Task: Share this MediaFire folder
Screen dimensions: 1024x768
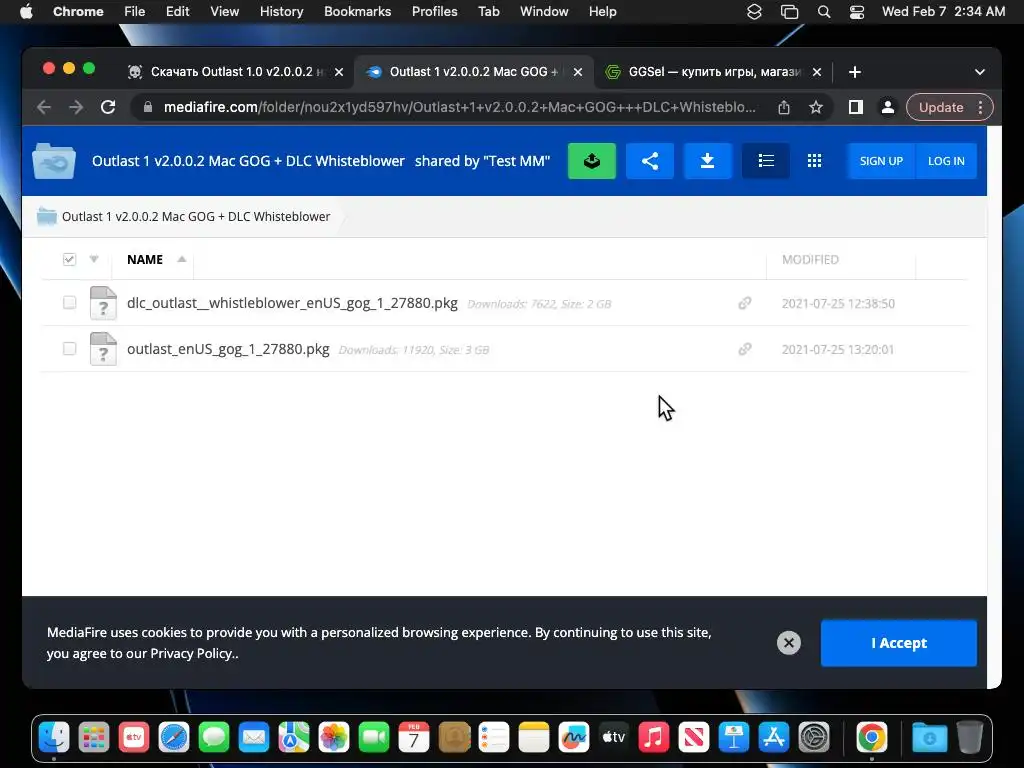Action: 650,161
